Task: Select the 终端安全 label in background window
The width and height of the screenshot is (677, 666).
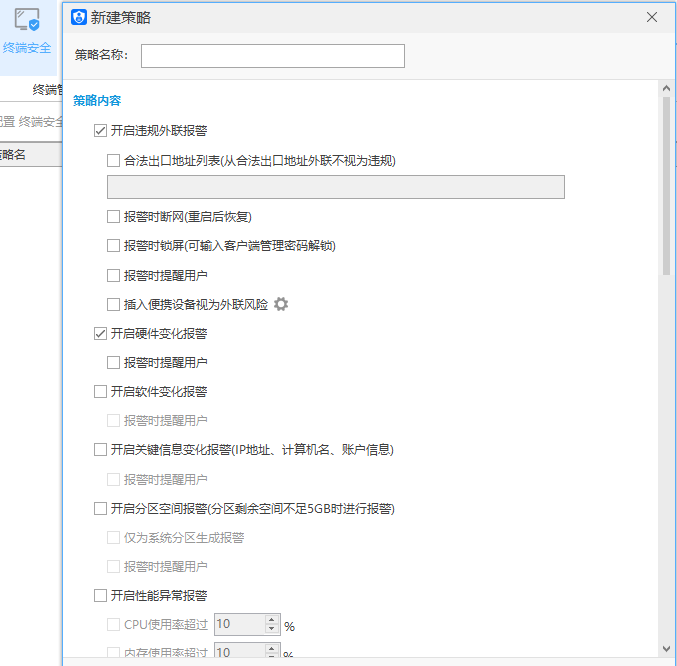Action: pos(27,48)
